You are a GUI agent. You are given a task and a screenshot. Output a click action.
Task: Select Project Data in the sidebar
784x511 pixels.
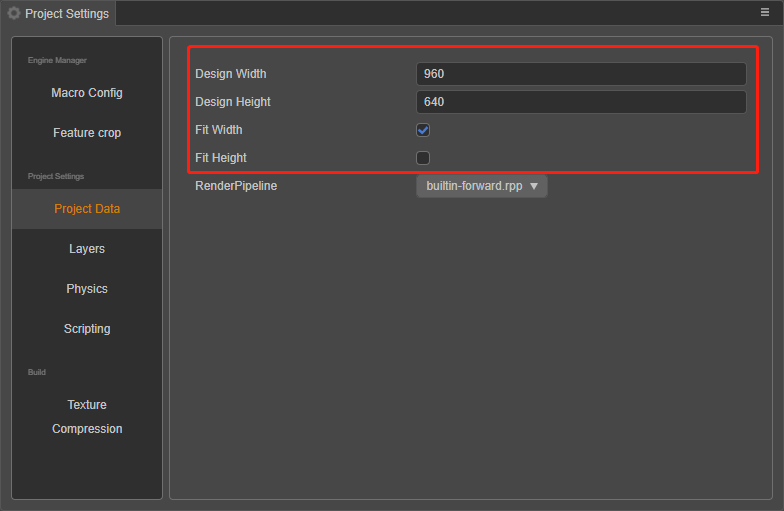click(87, 209)
